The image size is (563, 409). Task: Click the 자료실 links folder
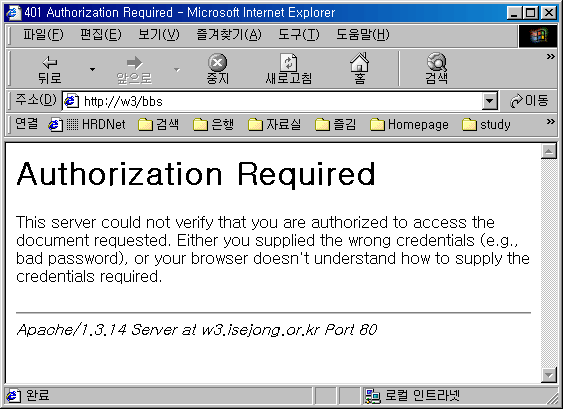pos(275,125)
